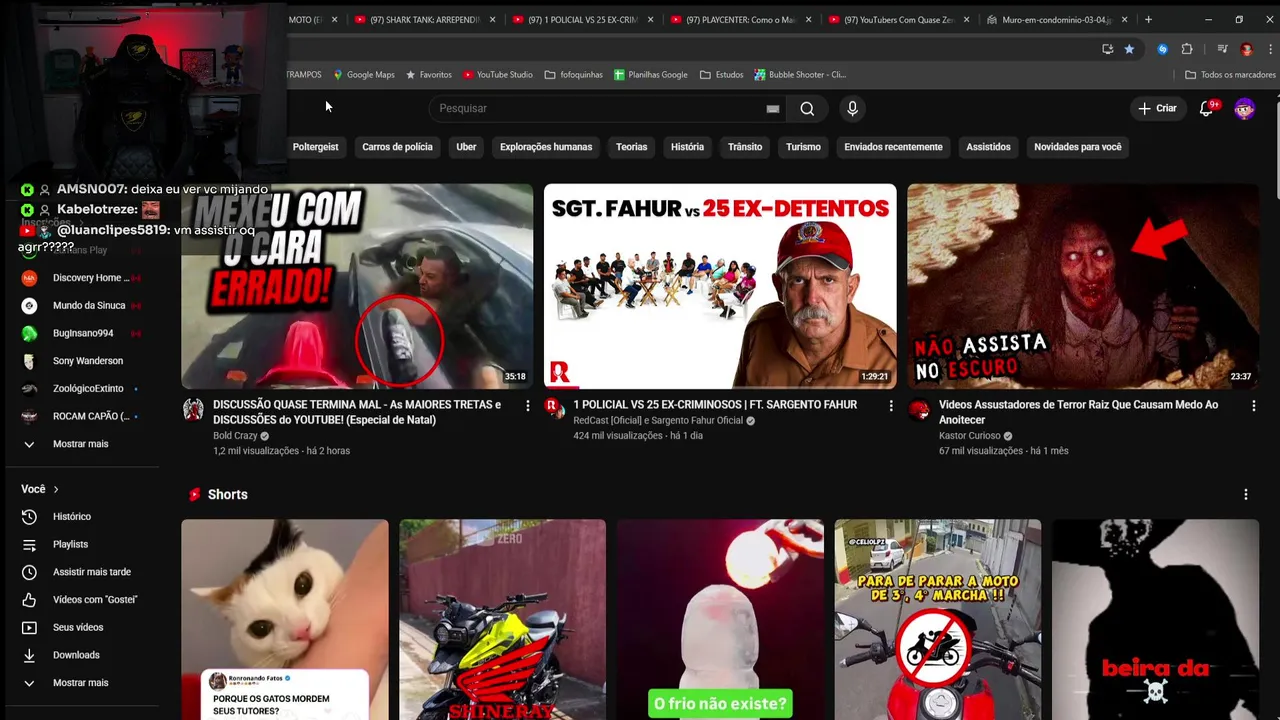The width and height of the screenshot is (1280, 720).
Task: Select the Teorias filter chip
Action: (631, 147)
